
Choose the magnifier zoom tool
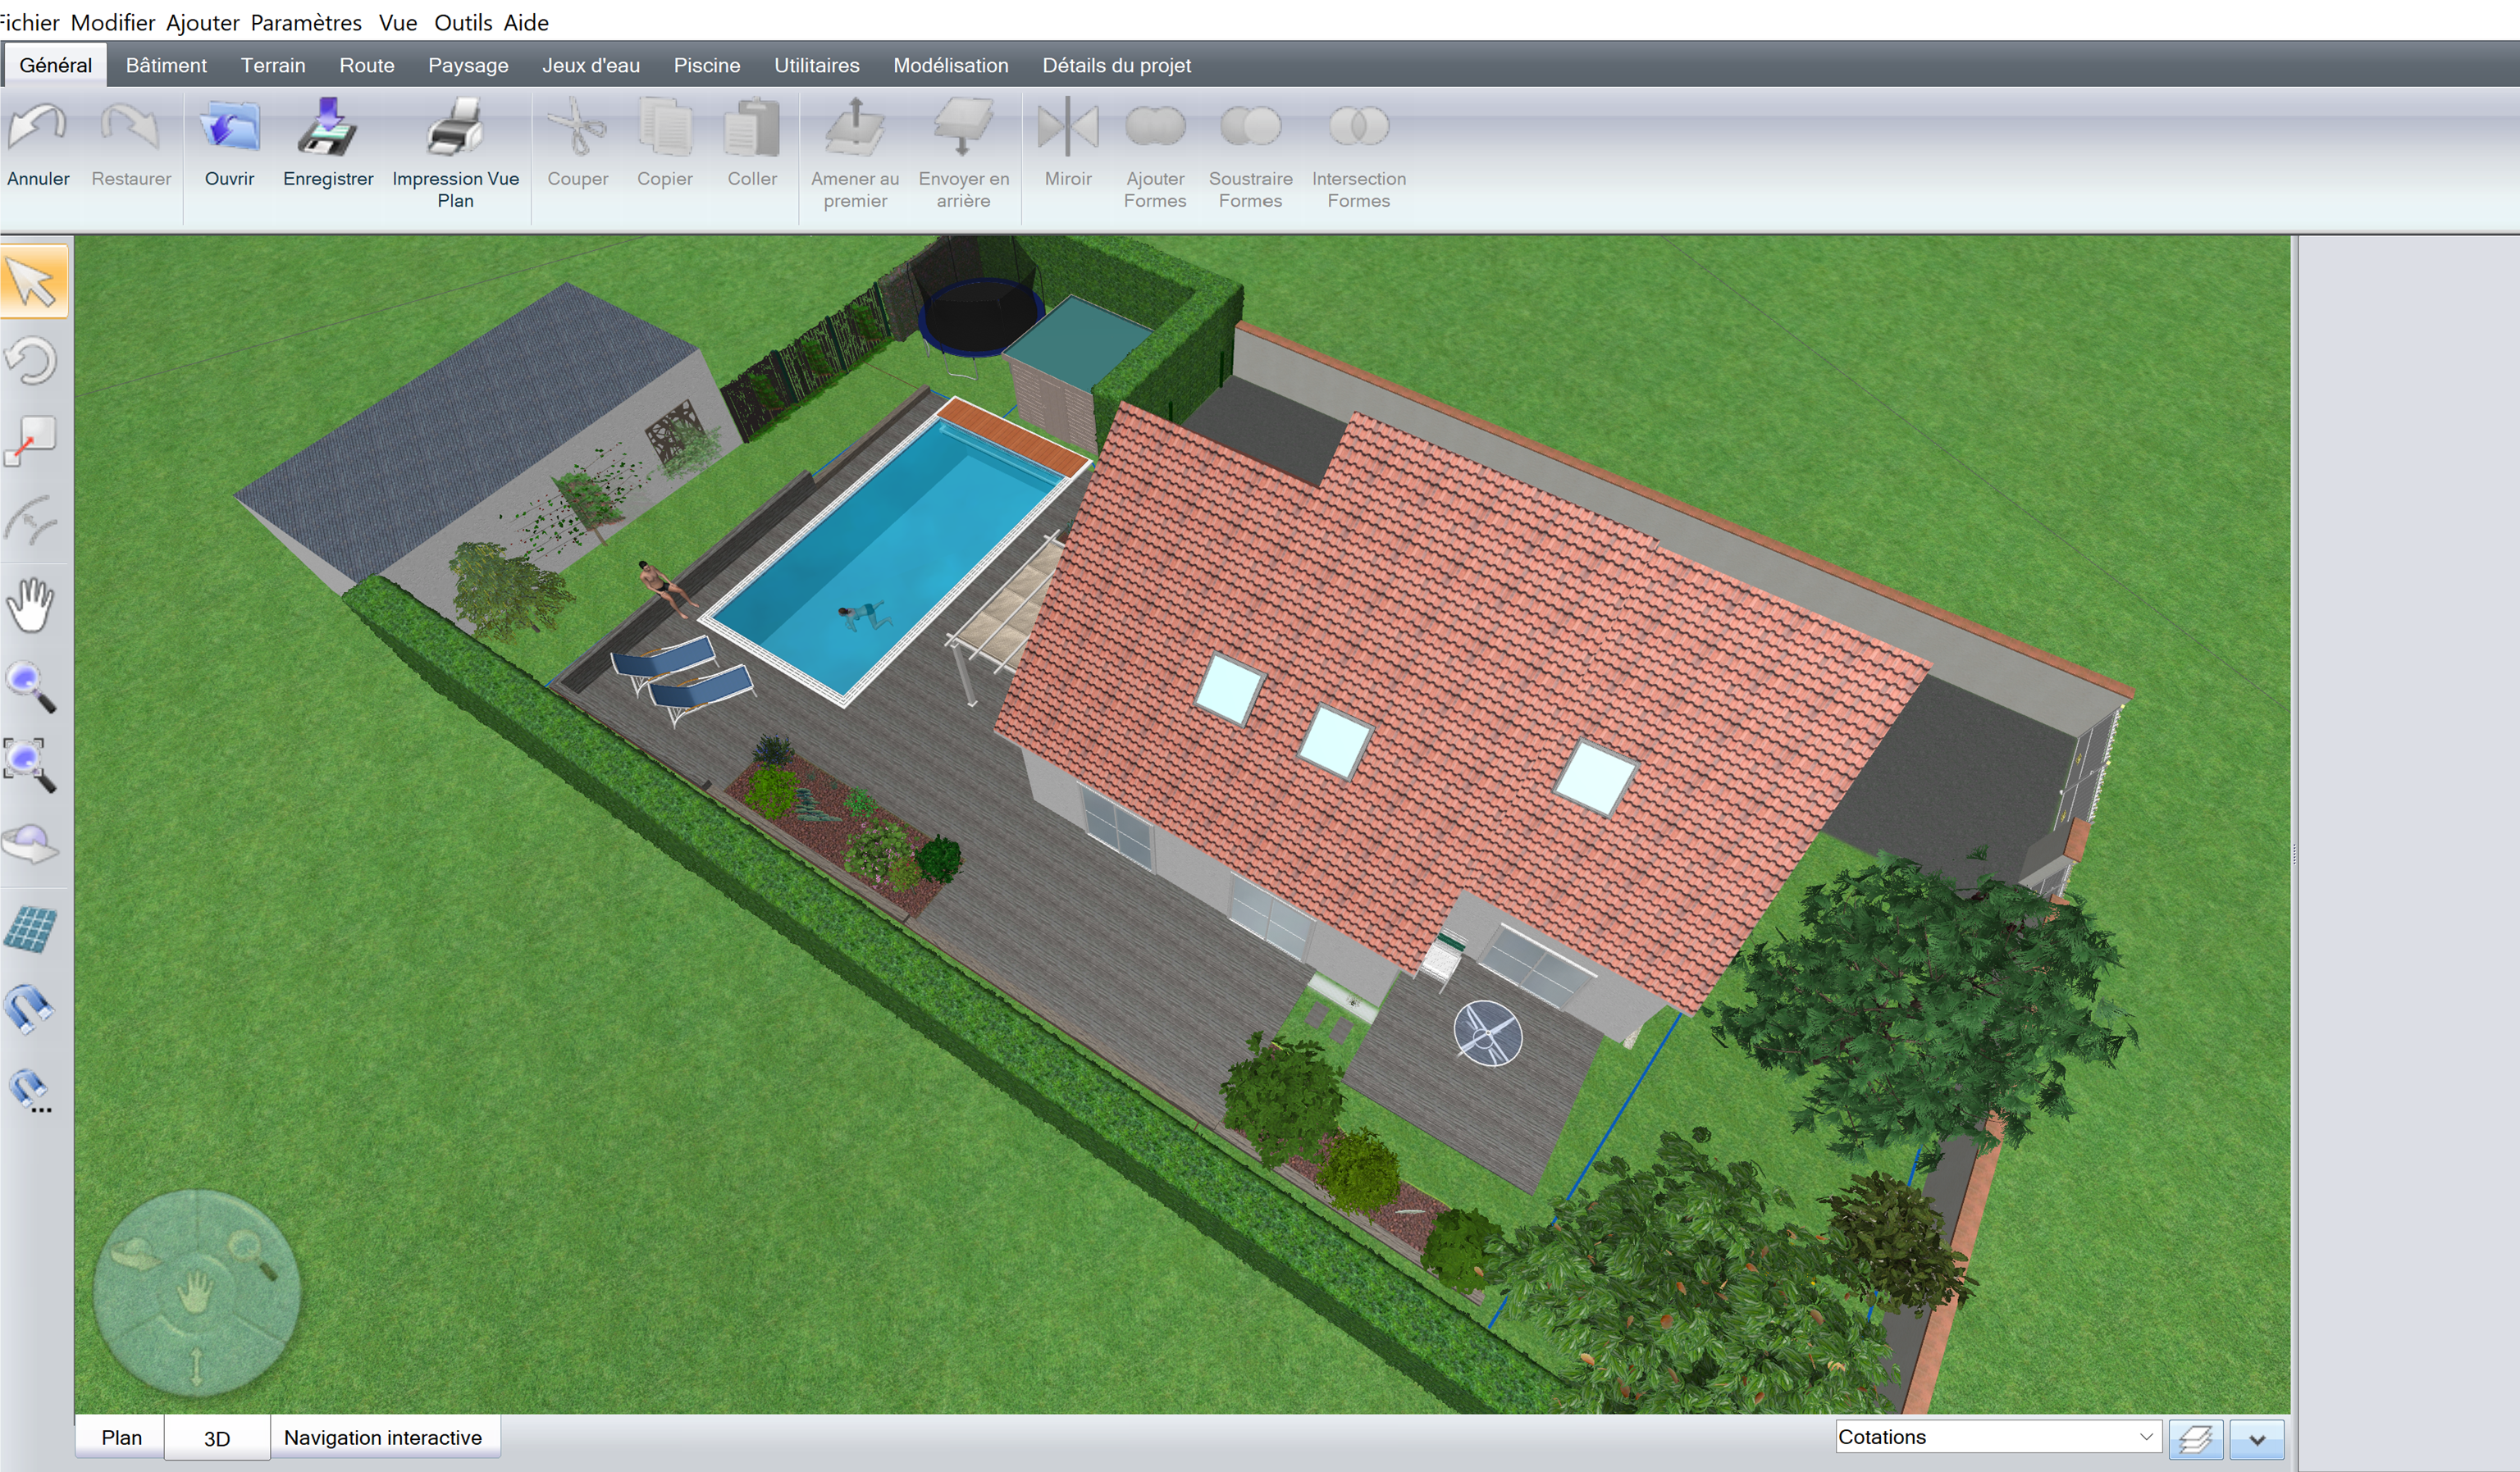(30, 686)
